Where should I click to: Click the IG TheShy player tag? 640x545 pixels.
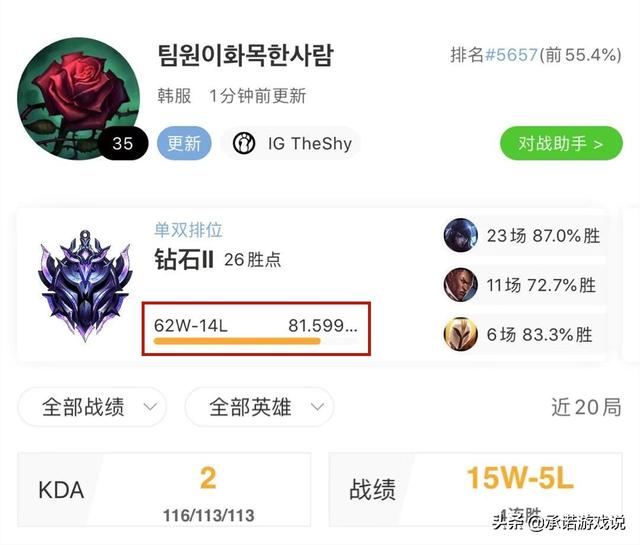point(291,143)
